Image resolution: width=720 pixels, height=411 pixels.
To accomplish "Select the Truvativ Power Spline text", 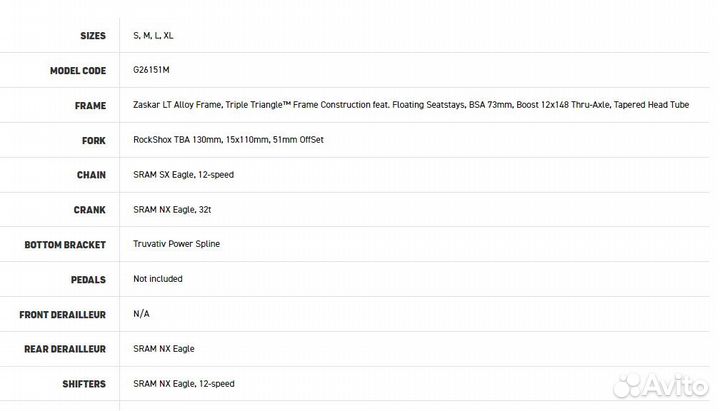I will [176, 244].
